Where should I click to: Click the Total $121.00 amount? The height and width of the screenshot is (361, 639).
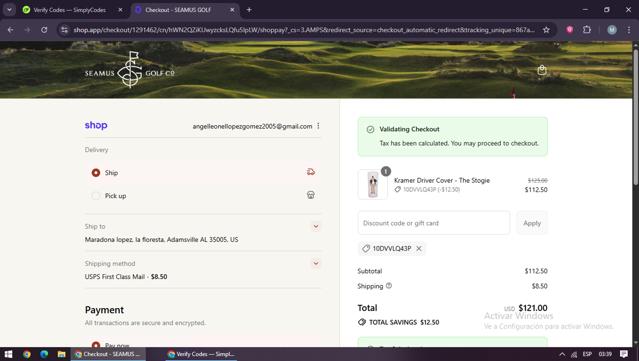click(533, 308)
